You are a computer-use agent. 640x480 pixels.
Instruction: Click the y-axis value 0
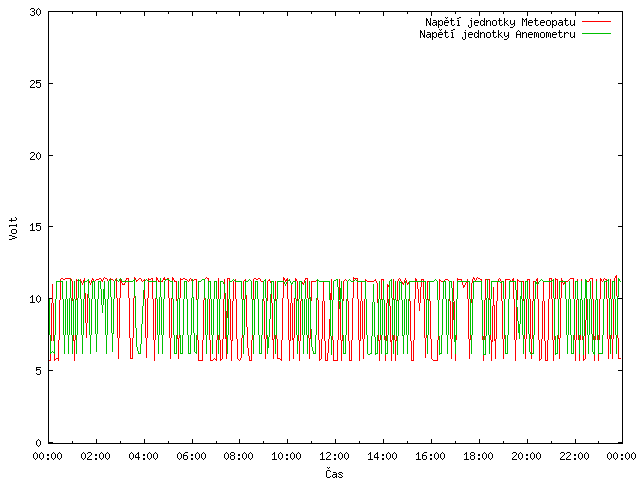click(38, 443)
